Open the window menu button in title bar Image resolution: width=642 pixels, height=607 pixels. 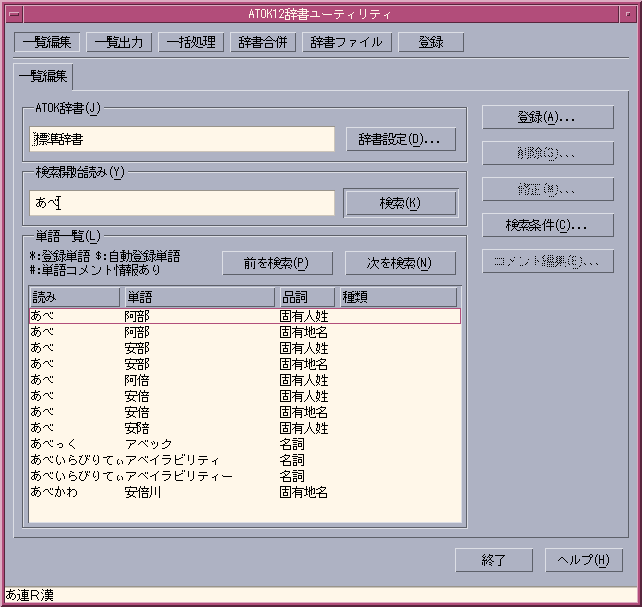(14, 14)
